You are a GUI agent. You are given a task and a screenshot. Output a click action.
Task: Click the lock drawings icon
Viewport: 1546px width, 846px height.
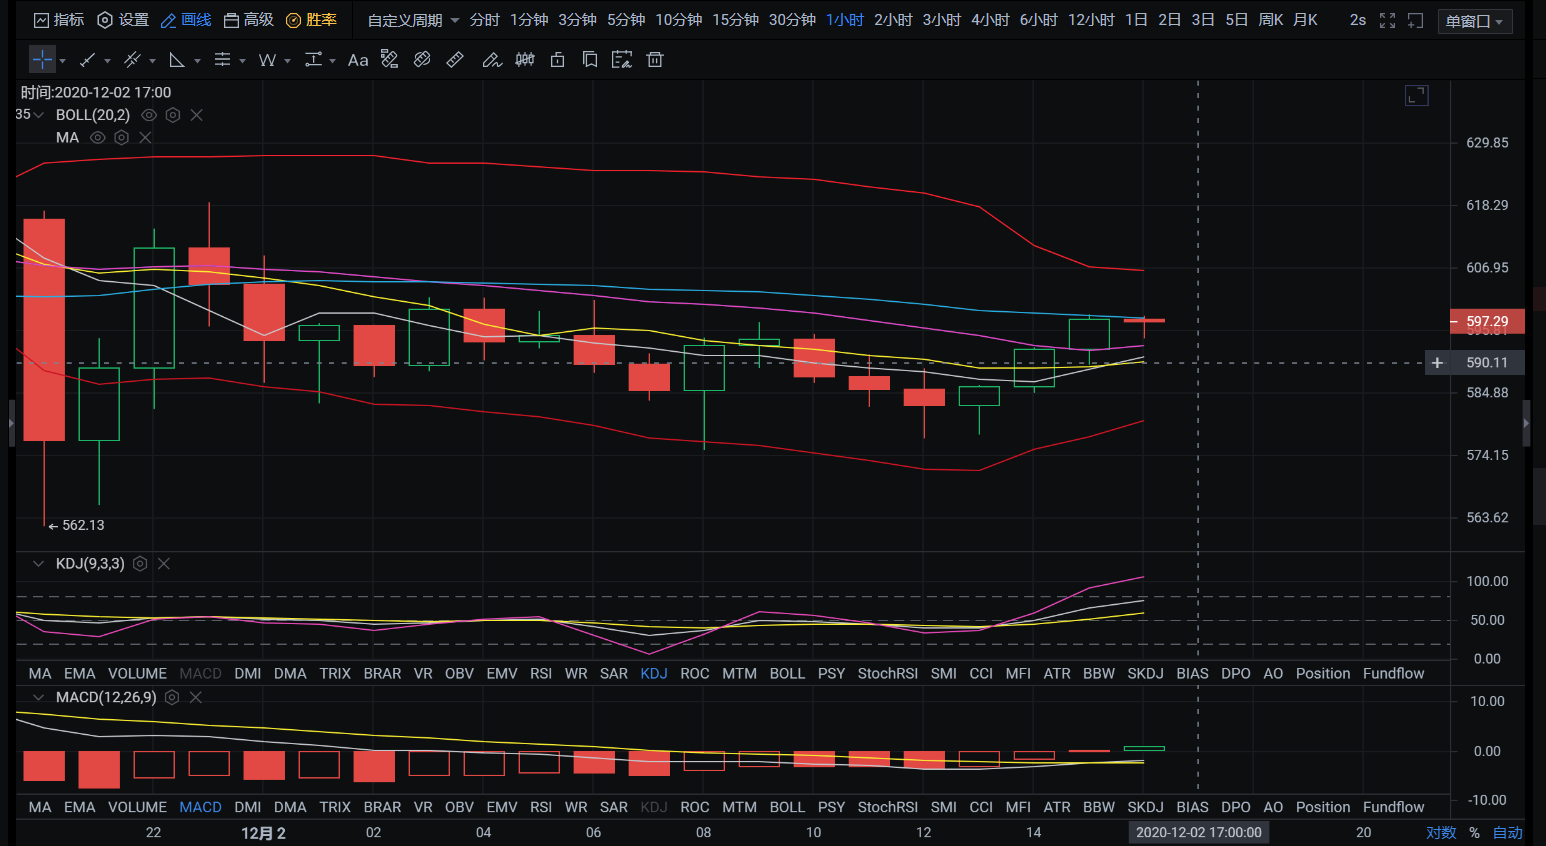tap(558, 60)
